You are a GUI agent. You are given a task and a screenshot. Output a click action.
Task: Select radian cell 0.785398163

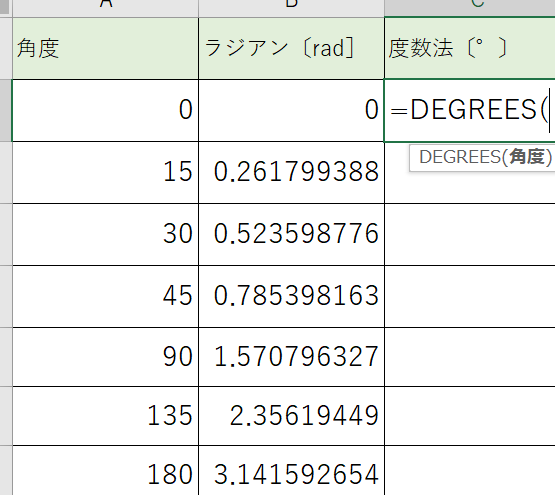tap(291, 296)
